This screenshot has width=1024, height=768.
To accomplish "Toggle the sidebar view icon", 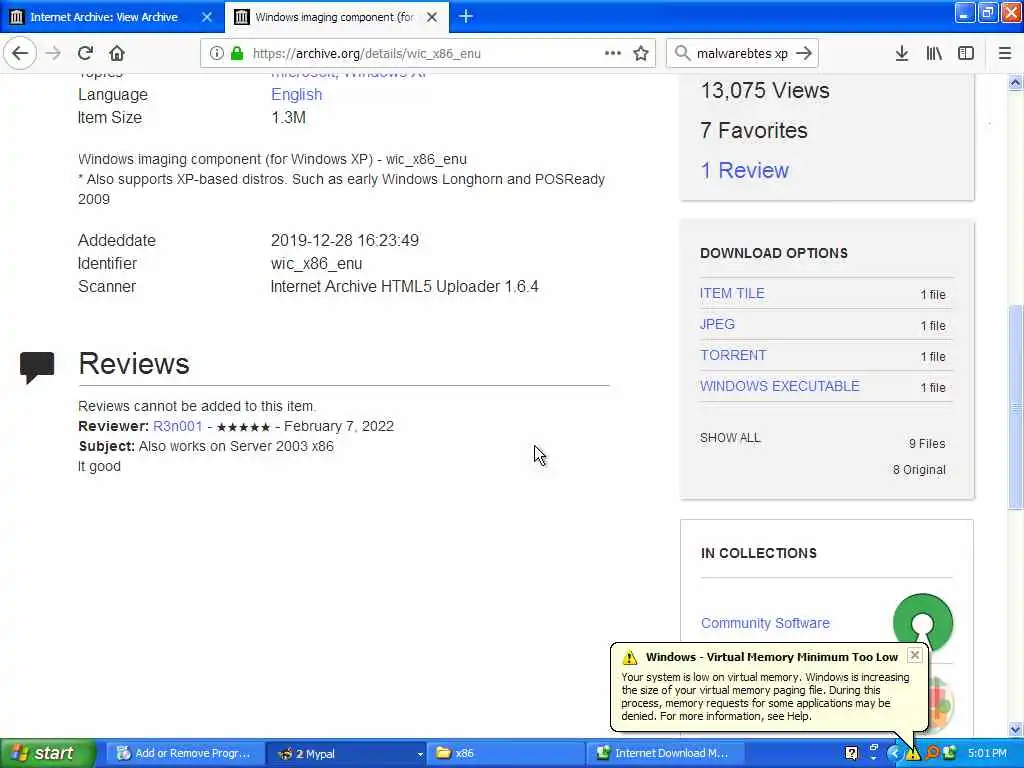I will point(966,53).
